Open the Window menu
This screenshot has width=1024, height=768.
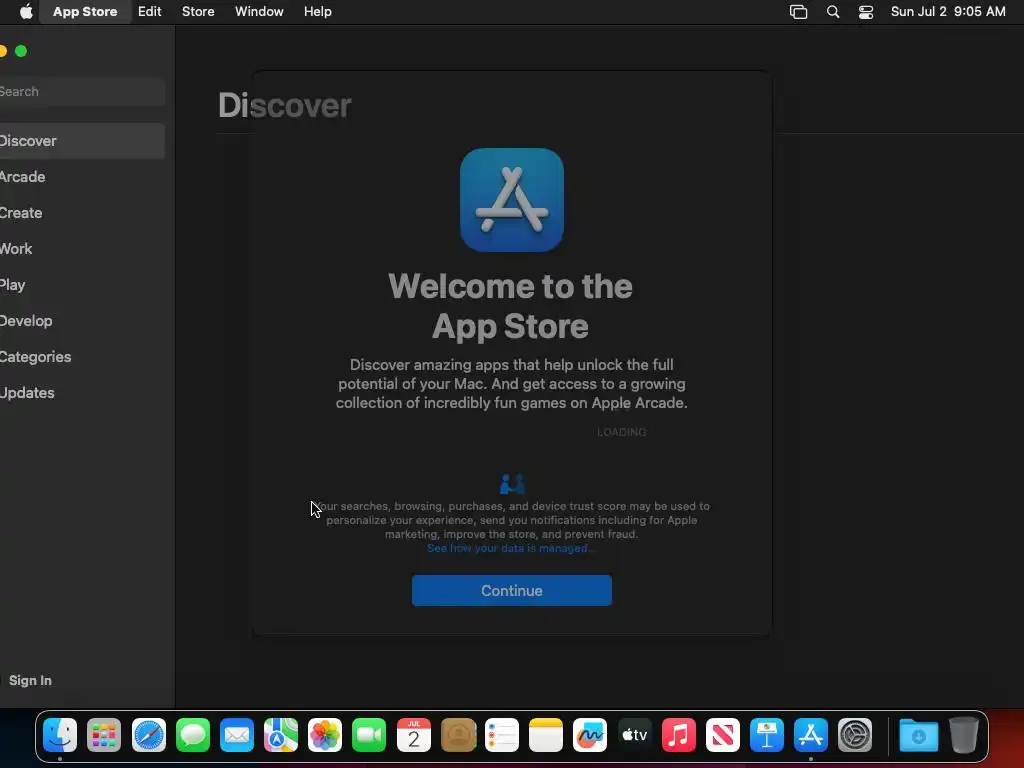[259, 12]
